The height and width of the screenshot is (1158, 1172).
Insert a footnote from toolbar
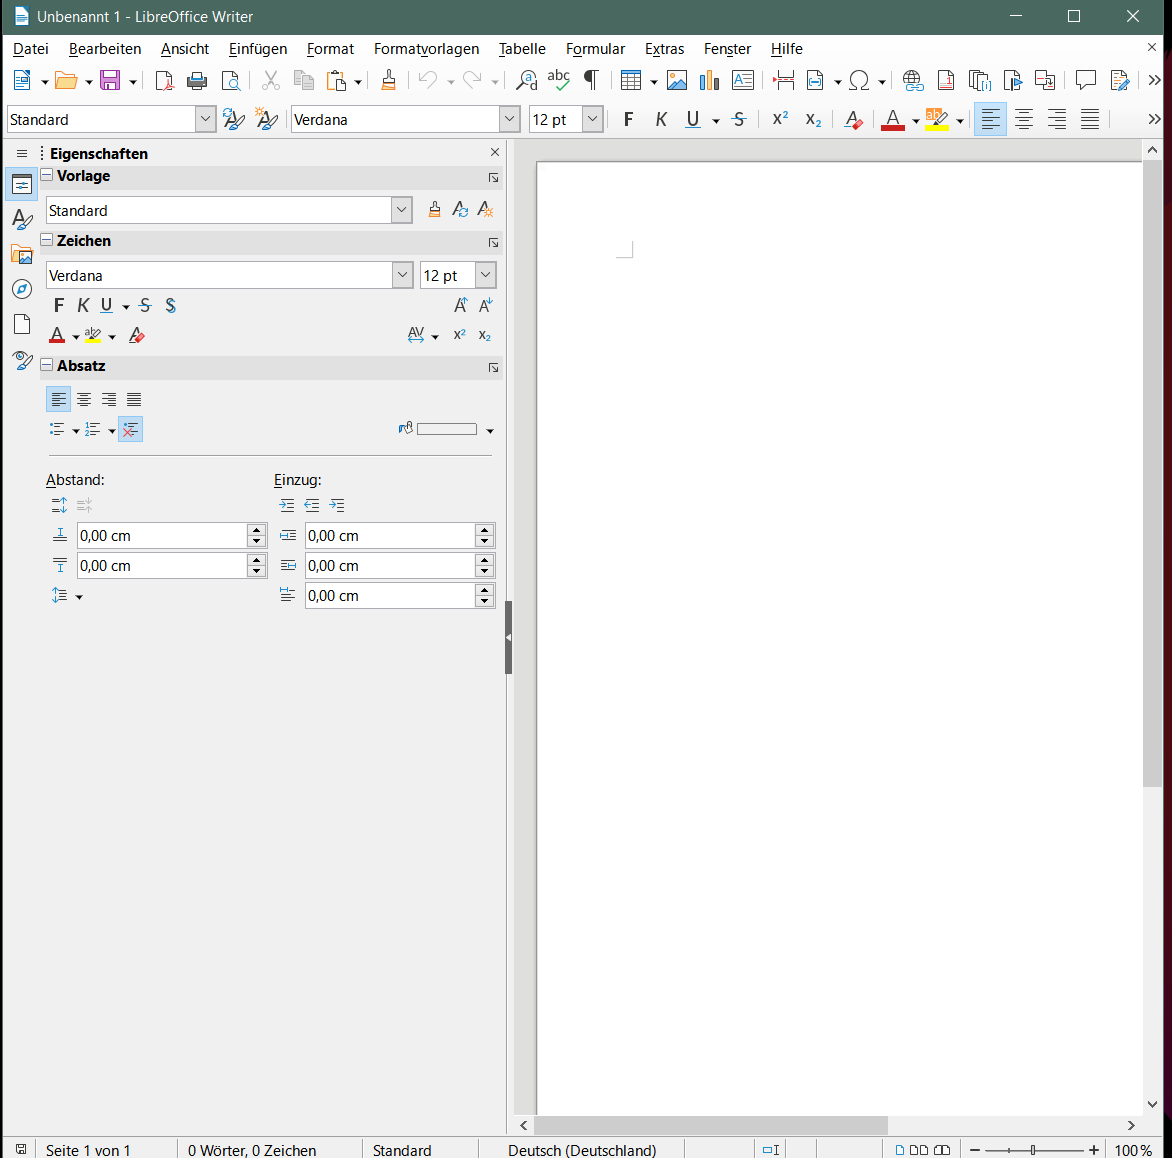coord(946,80)
